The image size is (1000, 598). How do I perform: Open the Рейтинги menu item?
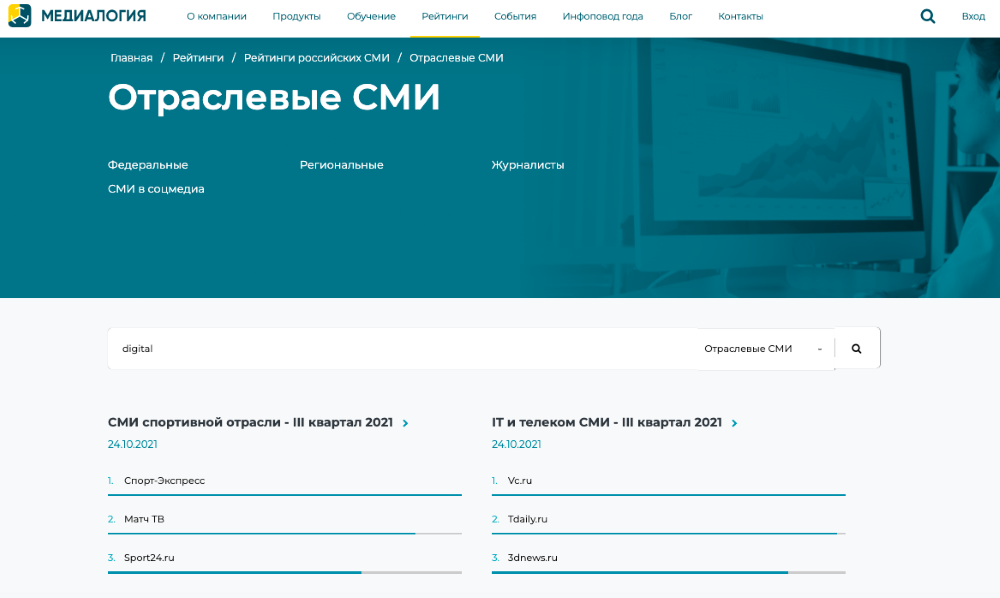[x=444, y=16]
